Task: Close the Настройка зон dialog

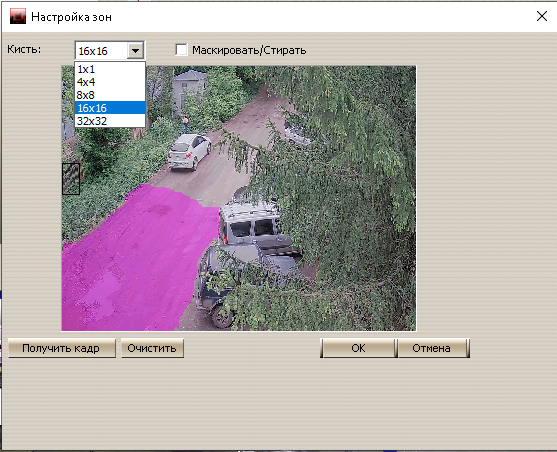Action: click(x=542, y=16)
